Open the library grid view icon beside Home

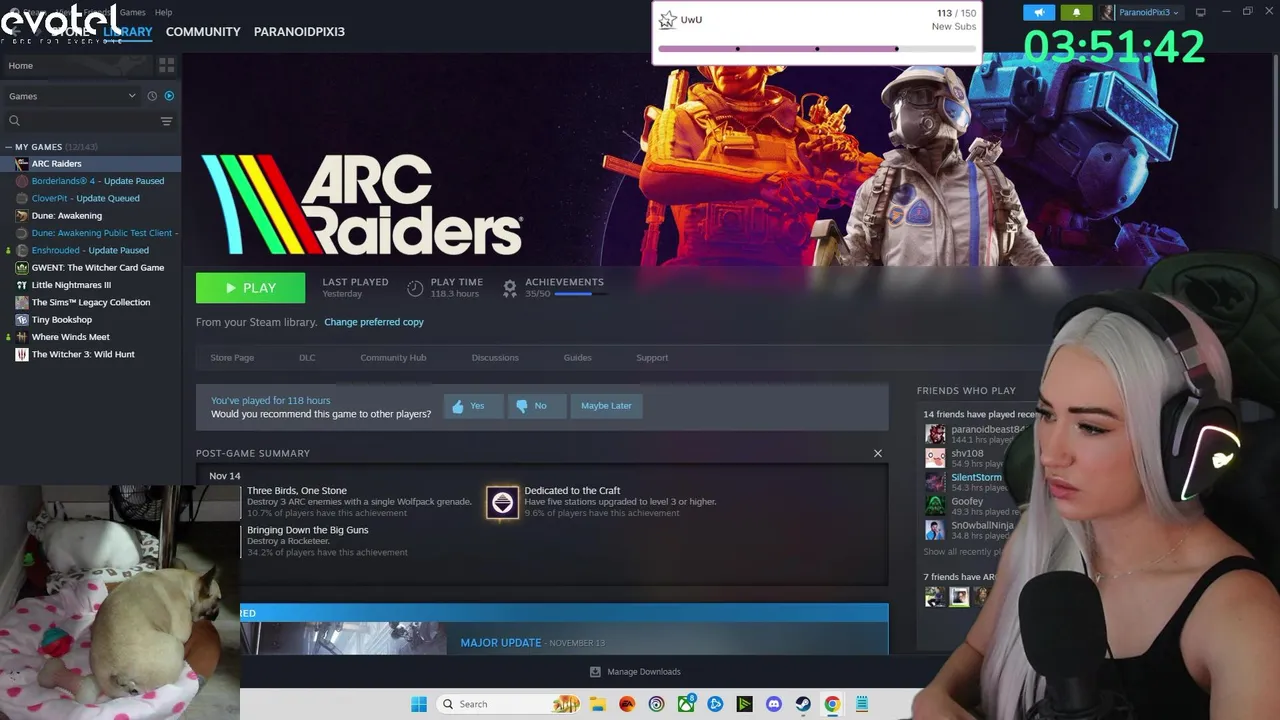coord(166,65)
